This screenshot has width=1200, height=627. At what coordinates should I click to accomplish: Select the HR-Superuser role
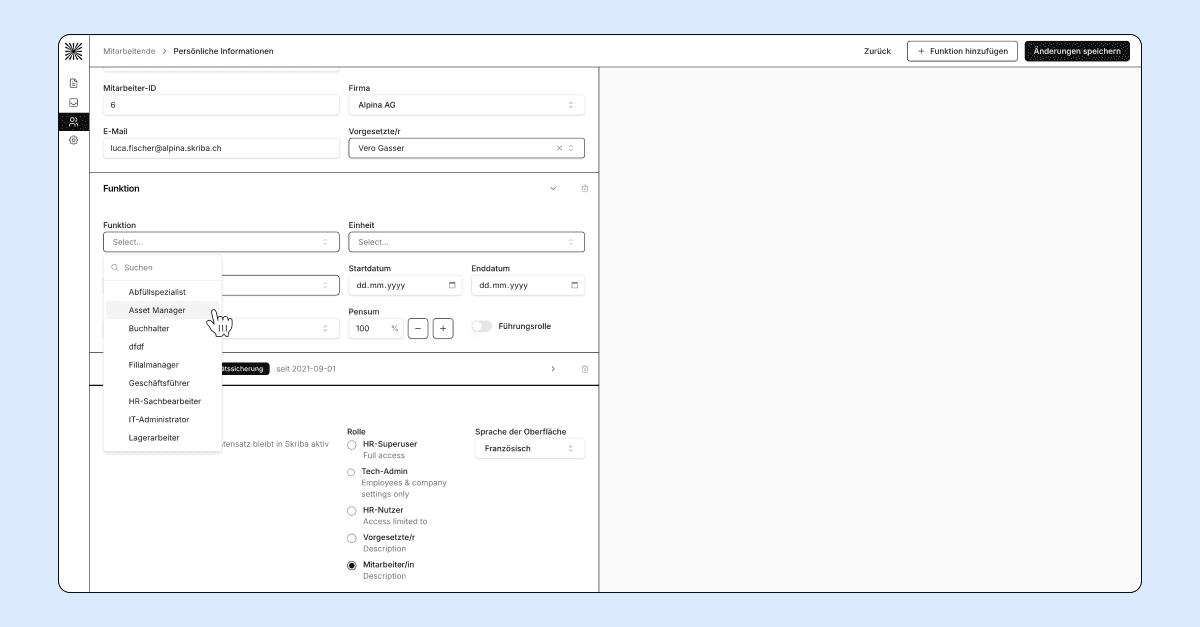(351, 444)
